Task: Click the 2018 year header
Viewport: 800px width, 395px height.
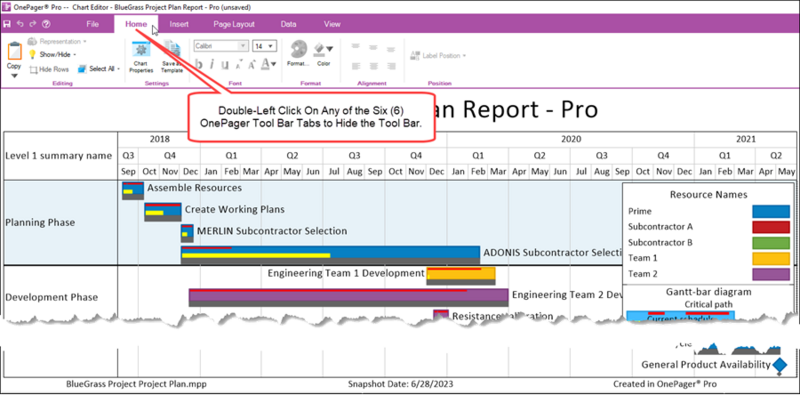Action: 159,139
